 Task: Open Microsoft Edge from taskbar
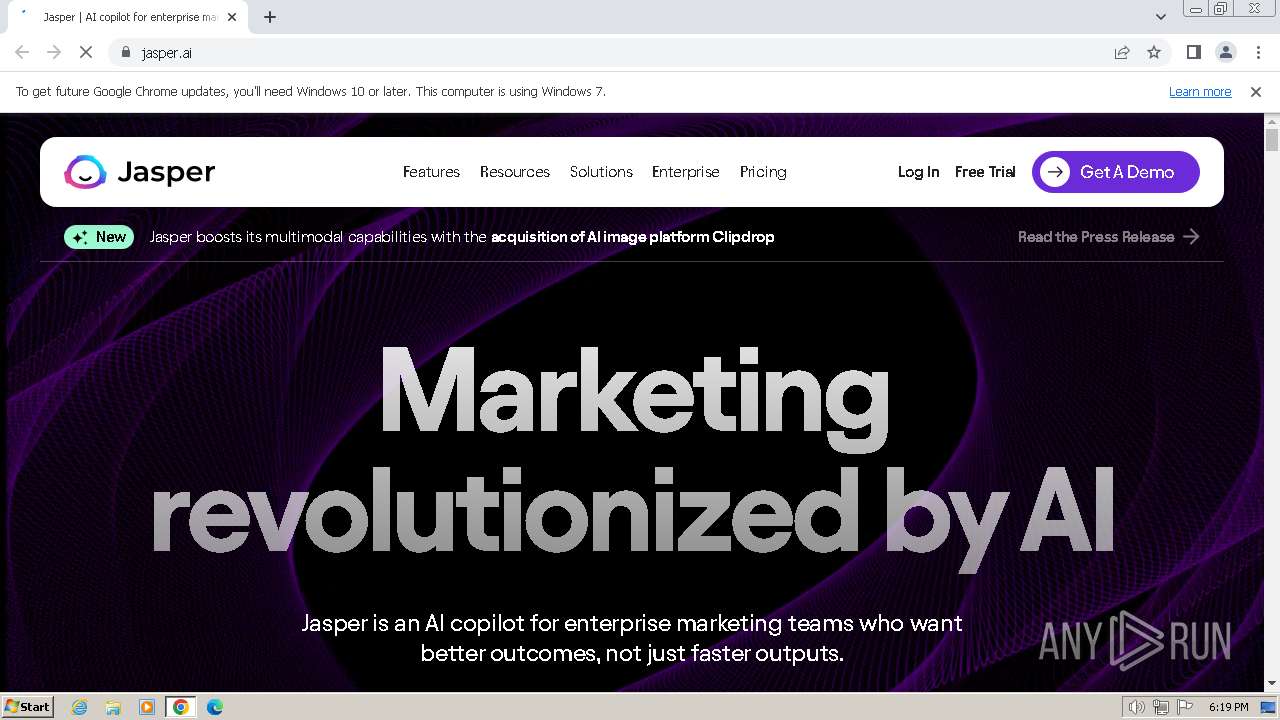coord(215,707)
